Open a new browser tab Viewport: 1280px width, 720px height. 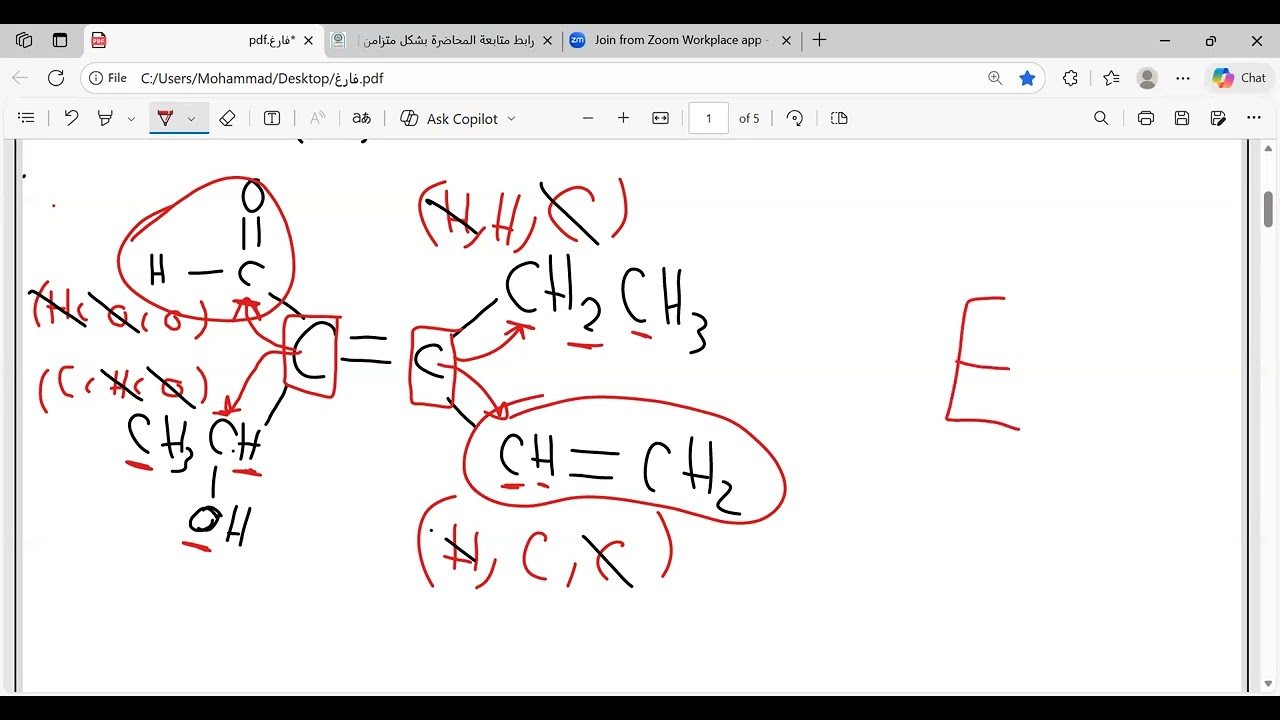click(x=820, y=40)
